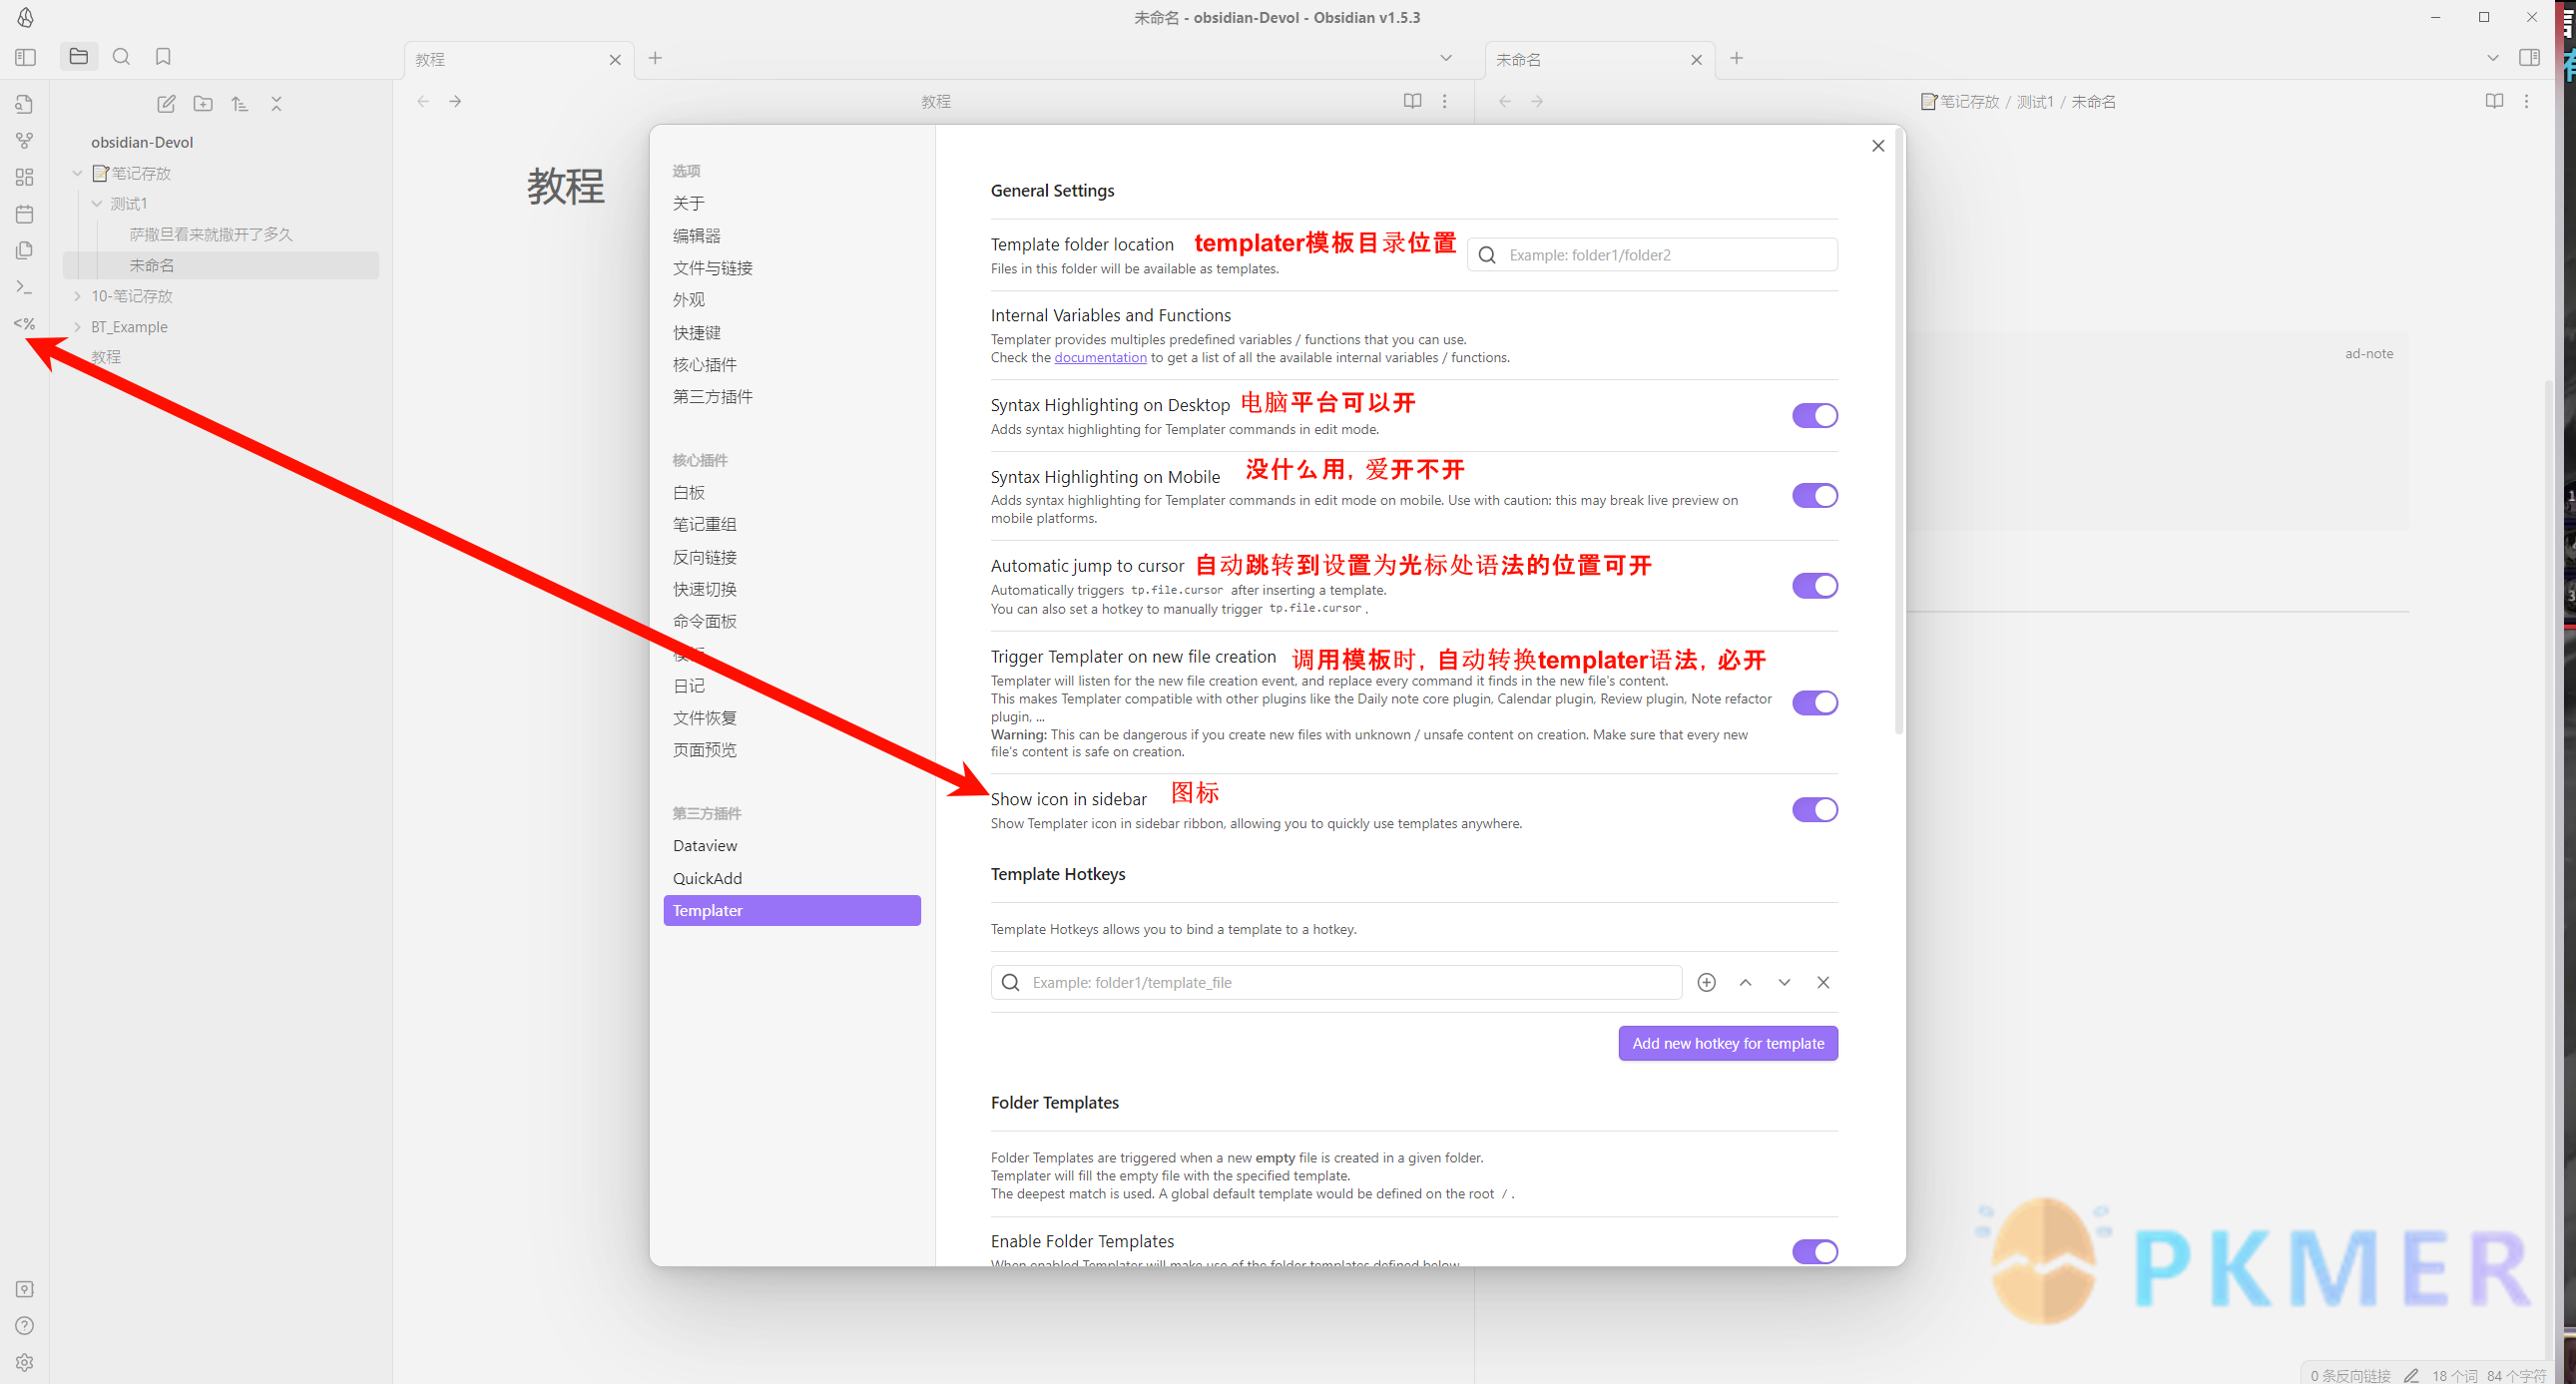Toggle the right sidebar icon
Viewport: 2576px width, 1384px height.
[2530, 57]
